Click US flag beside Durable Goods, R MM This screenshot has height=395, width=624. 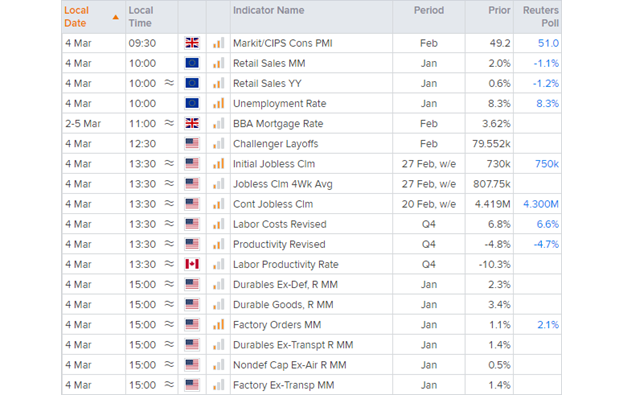192,304
